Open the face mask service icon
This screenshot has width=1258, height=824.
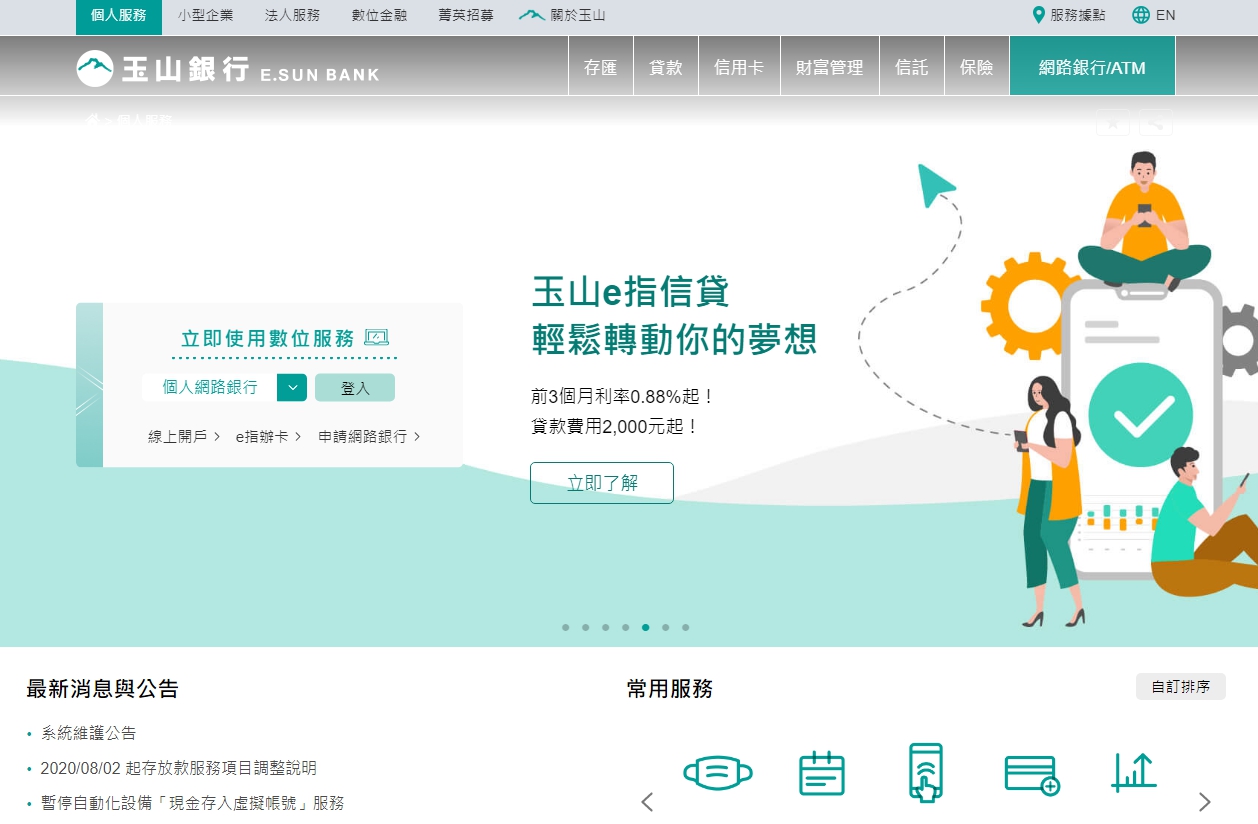(717, 773)
